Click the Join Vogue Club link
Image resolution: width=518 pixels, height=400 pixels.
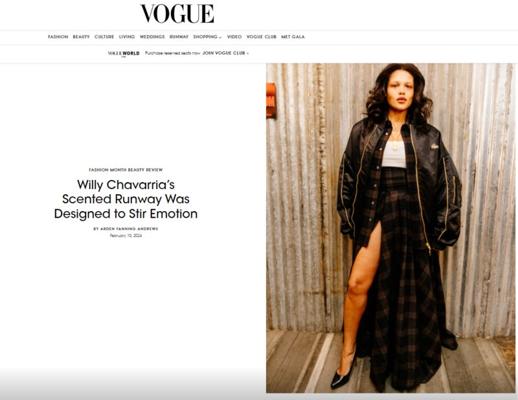point(224,53)
